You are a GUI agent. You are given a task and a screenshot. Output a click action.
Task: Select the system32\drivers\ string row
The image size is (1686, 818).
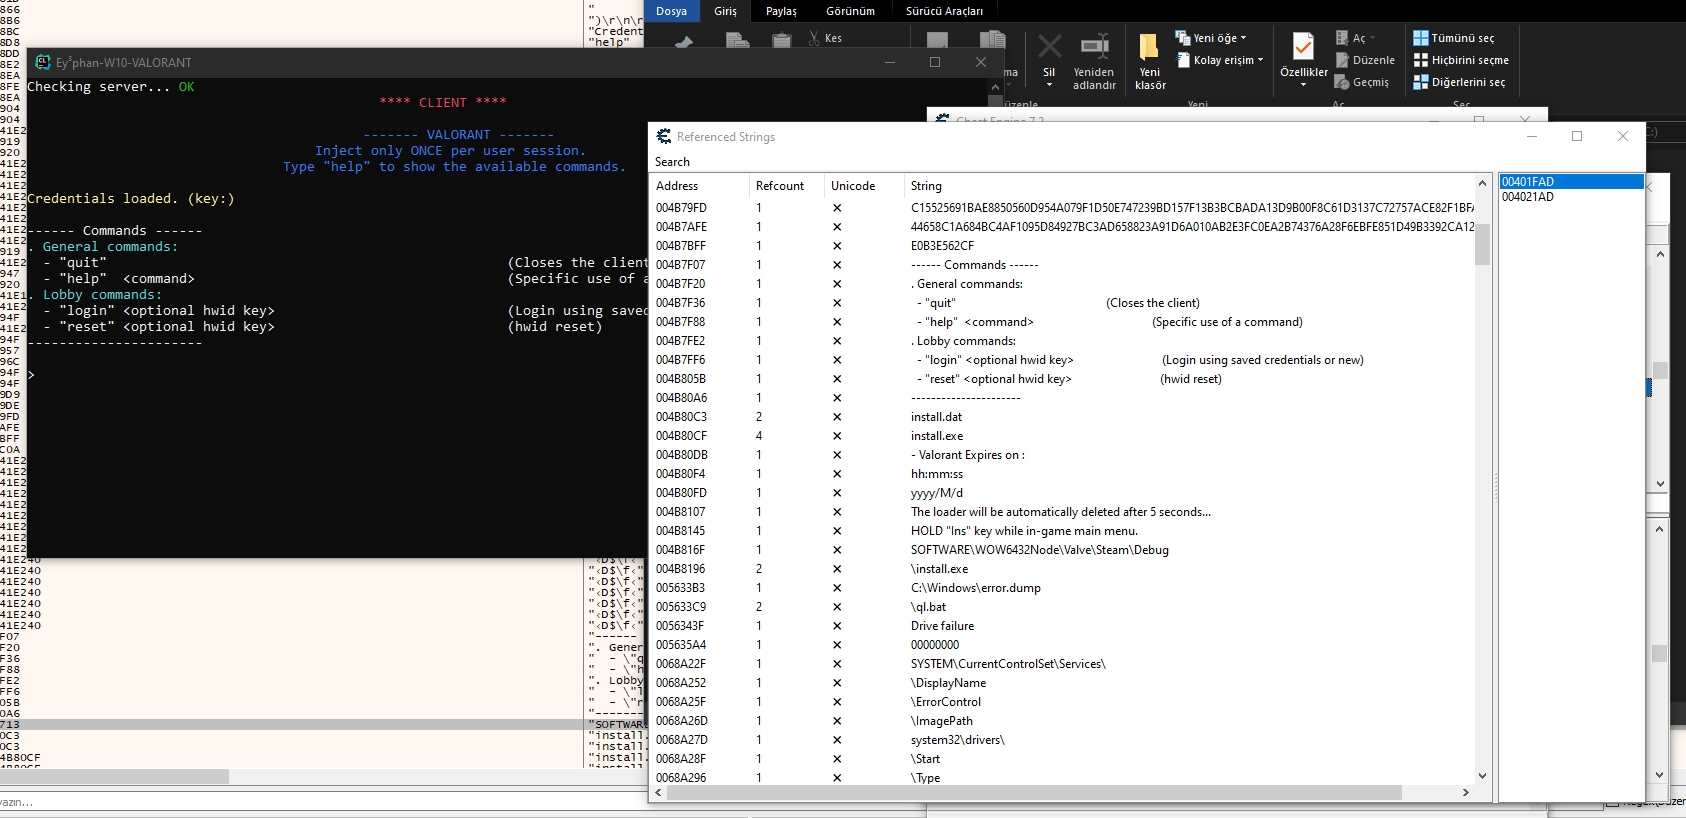click(x=1063, y=740)
